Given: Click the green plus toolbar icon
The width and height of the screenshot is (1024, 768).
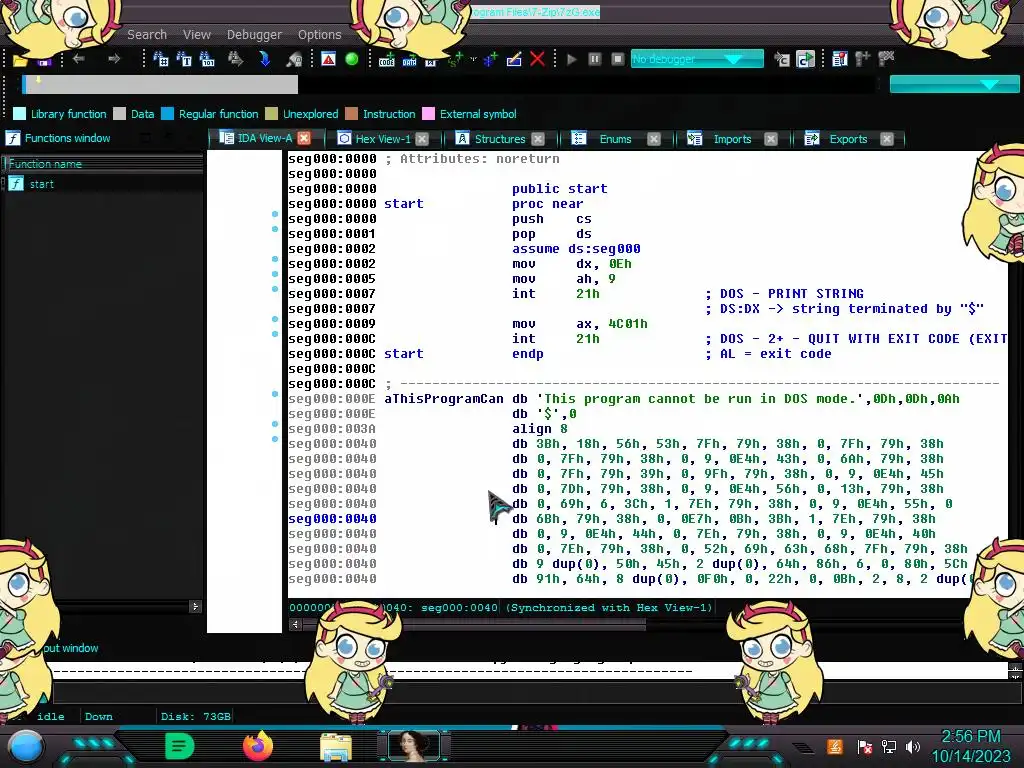Looking at the screenshot, I should [x=455, y=59].
